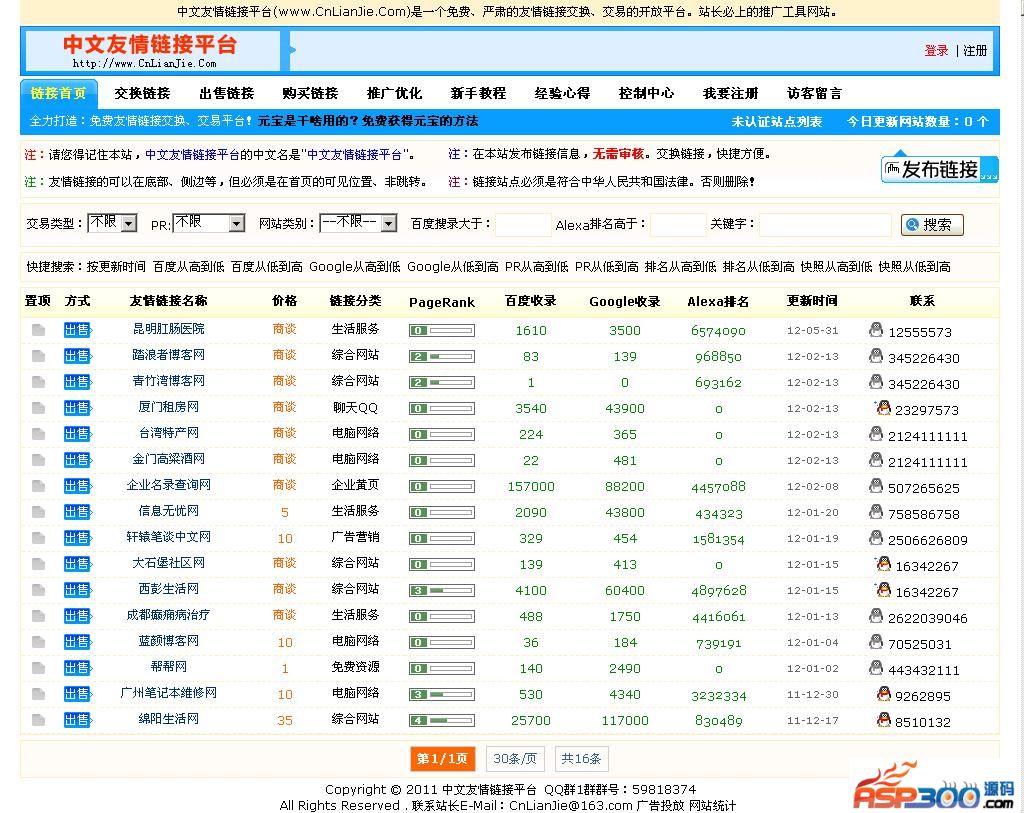The width and height of the screenshot is (1024, 813).
Task: Click the 关键字 input field
Action: click(x=824, y=224)
